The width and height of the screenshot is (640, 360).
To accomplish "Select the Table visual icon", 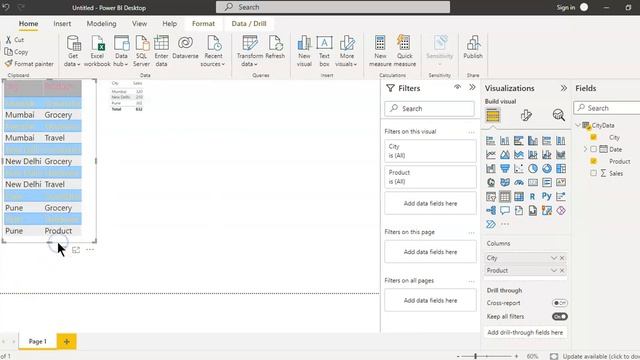I will click(505, 197).
